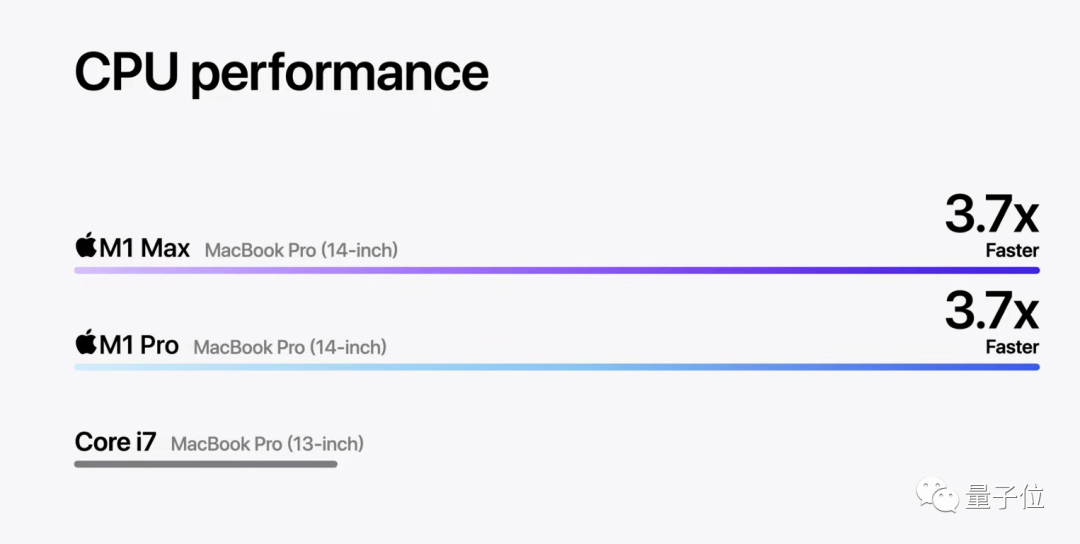Click the Faster label above the purple bar
The width and height of the screenshot is (1080, 544).
(x=1012, y=250)
